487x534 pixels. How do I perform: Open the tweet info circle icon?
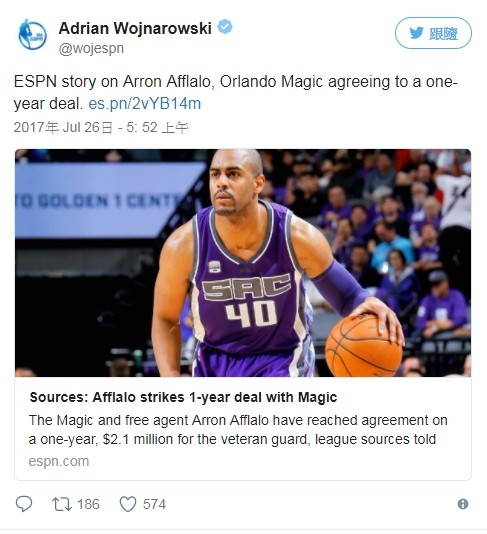tap(463, 504)
